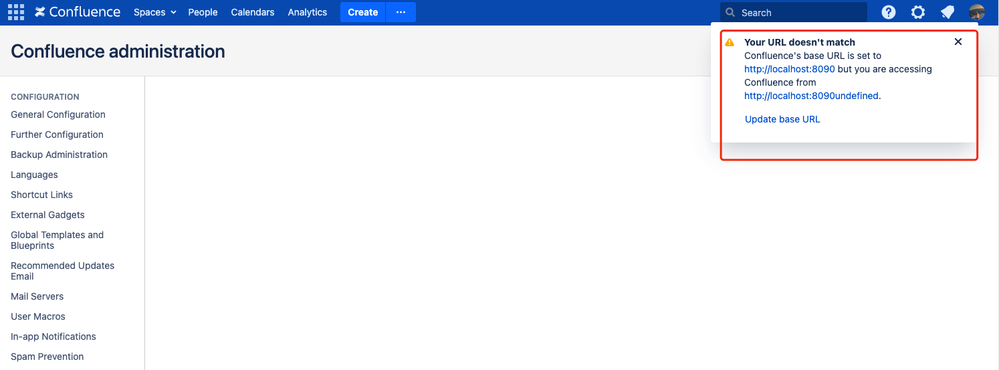Screen dimensions: 999x370
Task: Expand the Spaces dropdown
Action: 155,12
